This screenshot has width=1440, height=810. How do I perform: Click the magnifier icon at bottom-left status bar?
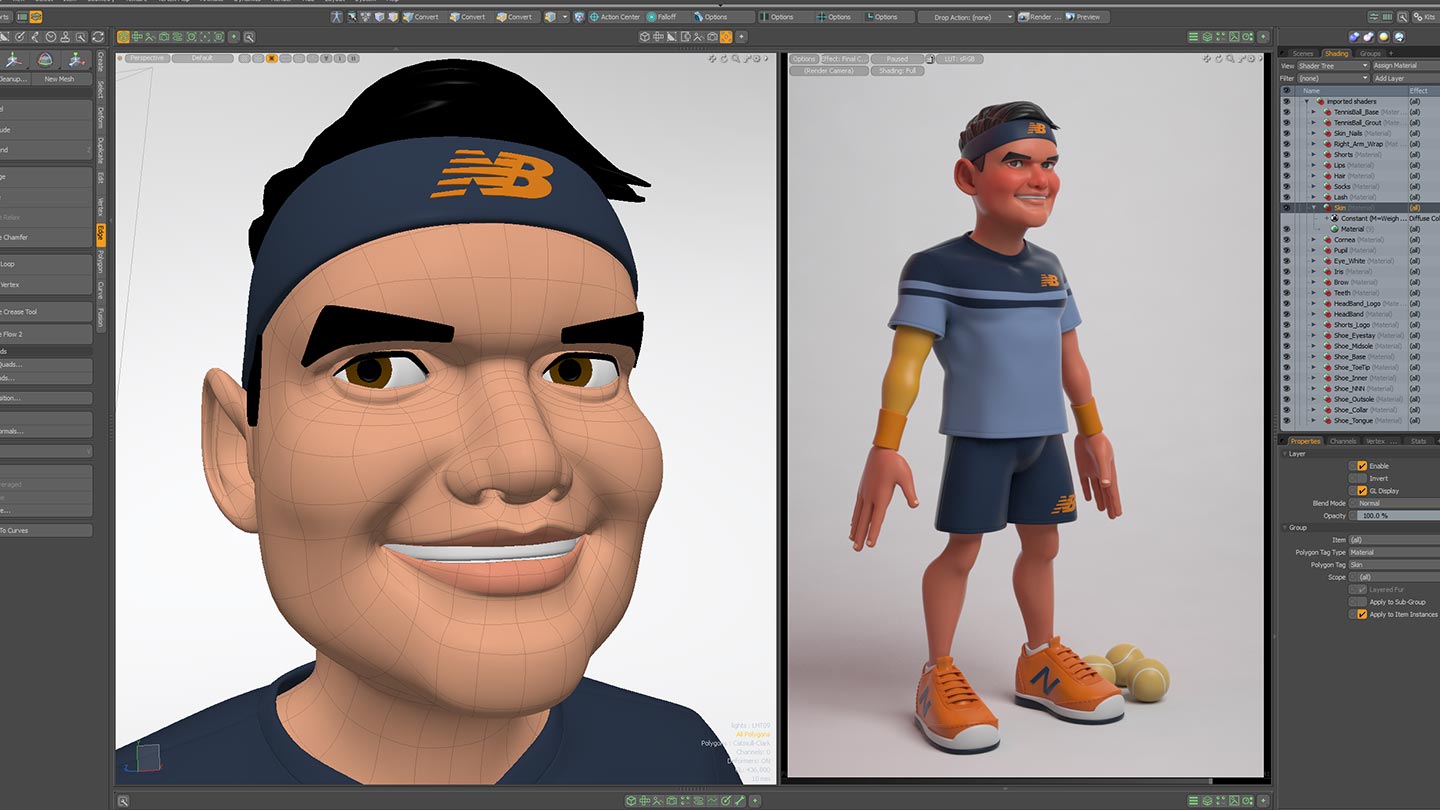pyautogui.click(x=123, y=801)
